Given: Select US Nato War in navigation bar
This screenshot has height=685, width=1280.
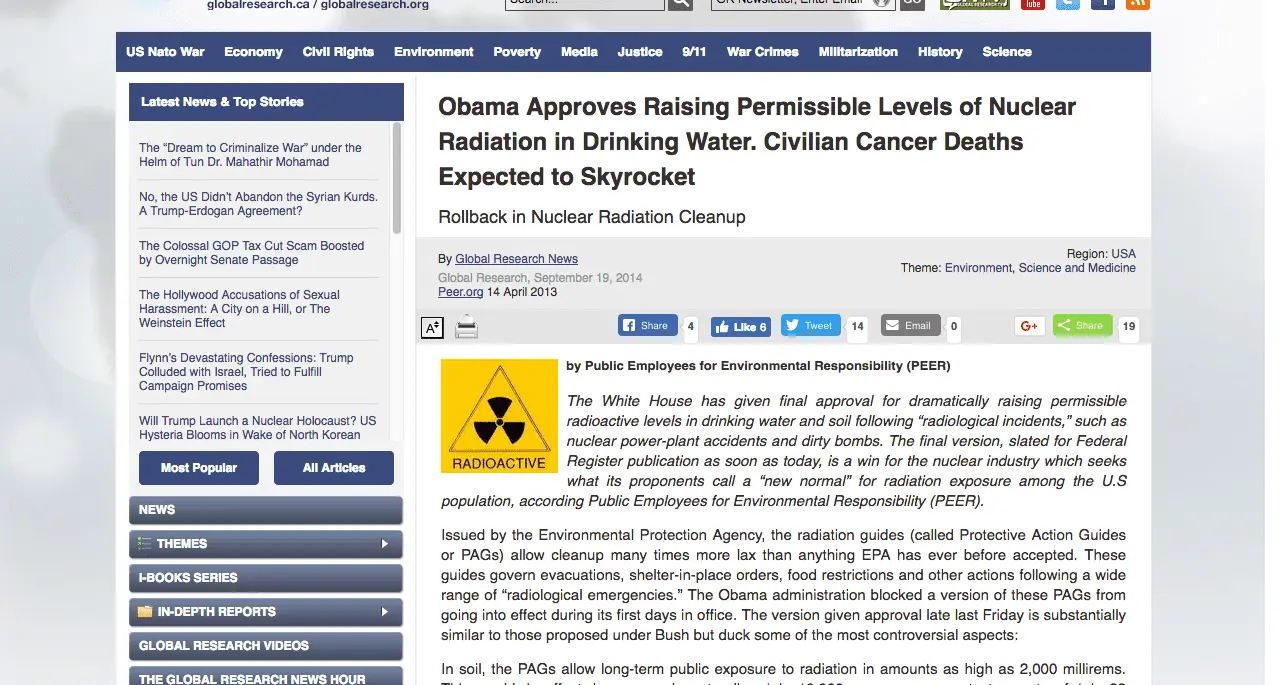Looking at the screenshot, I should pos(165,52).
